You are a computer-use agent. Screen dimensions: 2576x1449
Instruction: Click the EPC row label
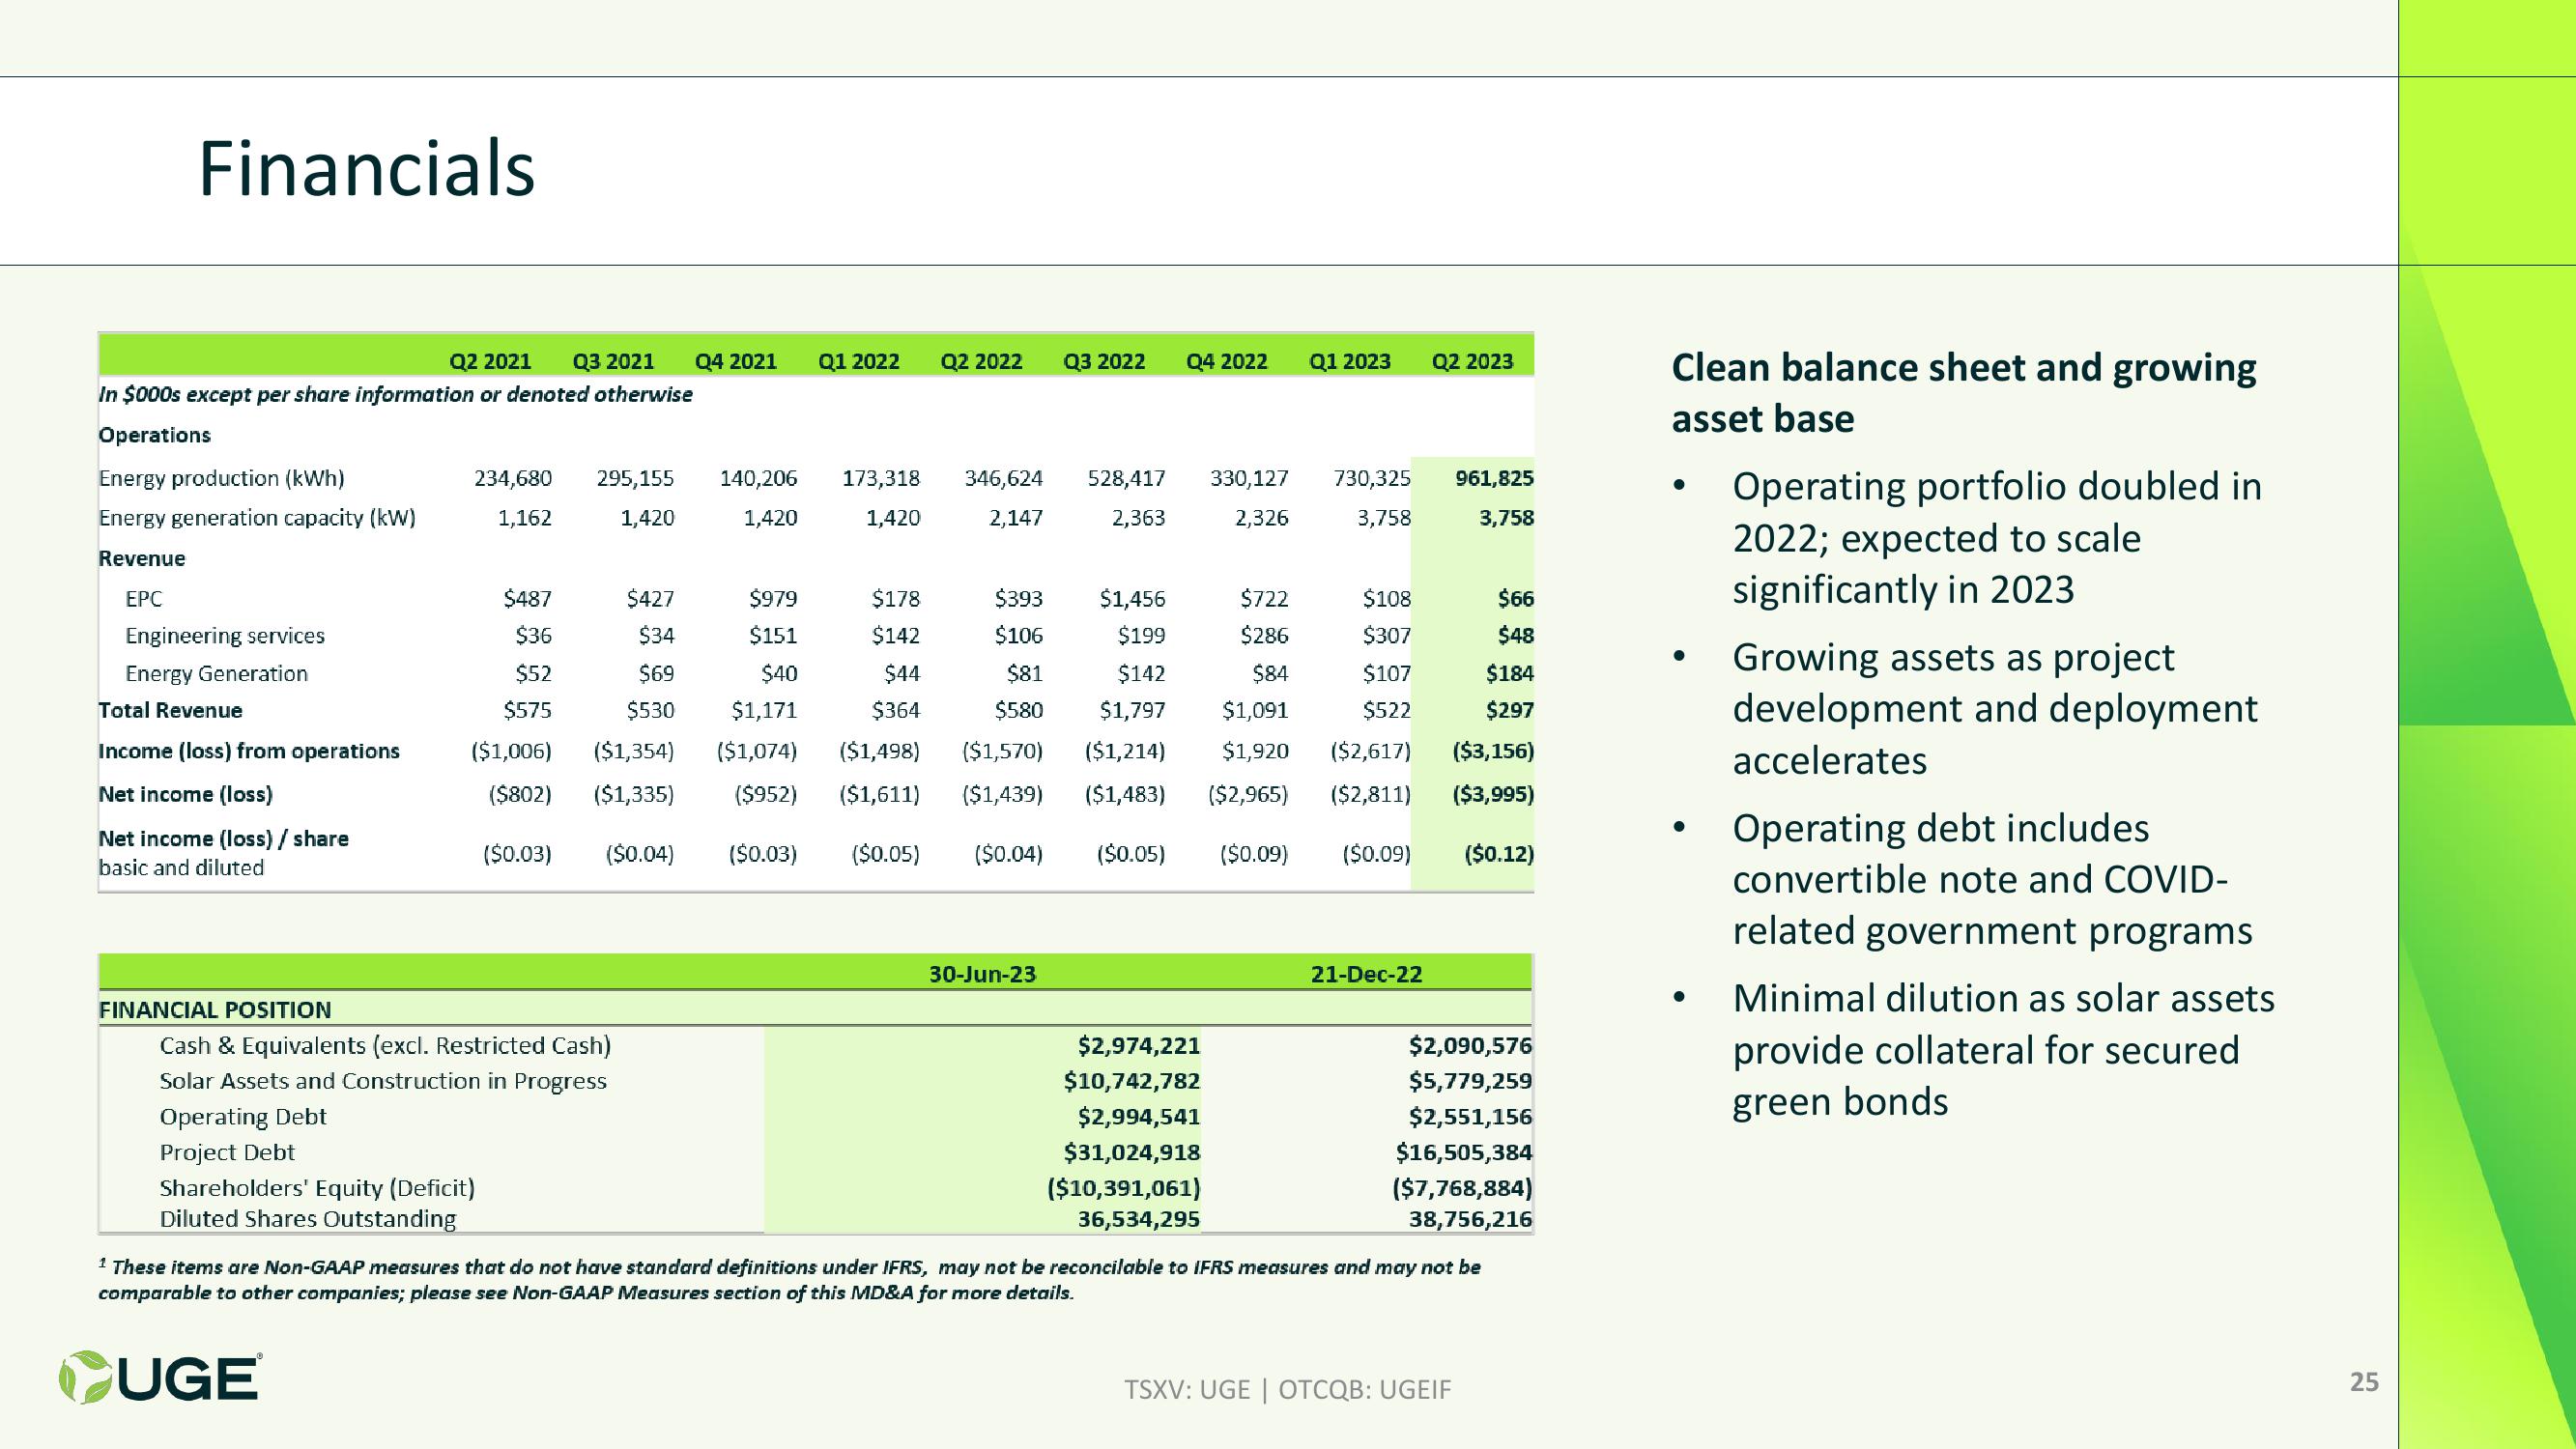[x=144, y=599]
